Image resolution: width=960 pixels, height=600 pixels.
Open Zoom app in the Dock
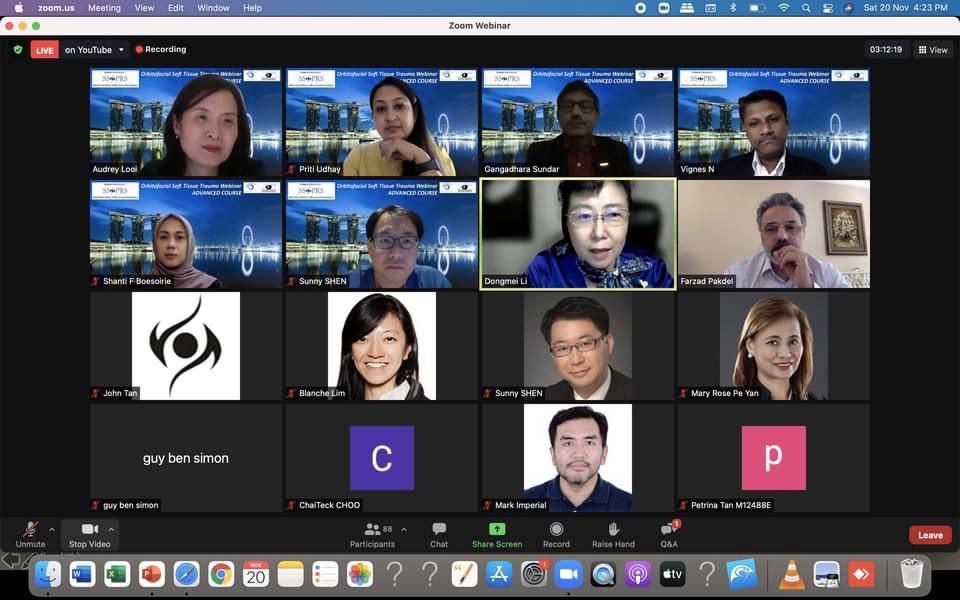[x=568, y=574]
